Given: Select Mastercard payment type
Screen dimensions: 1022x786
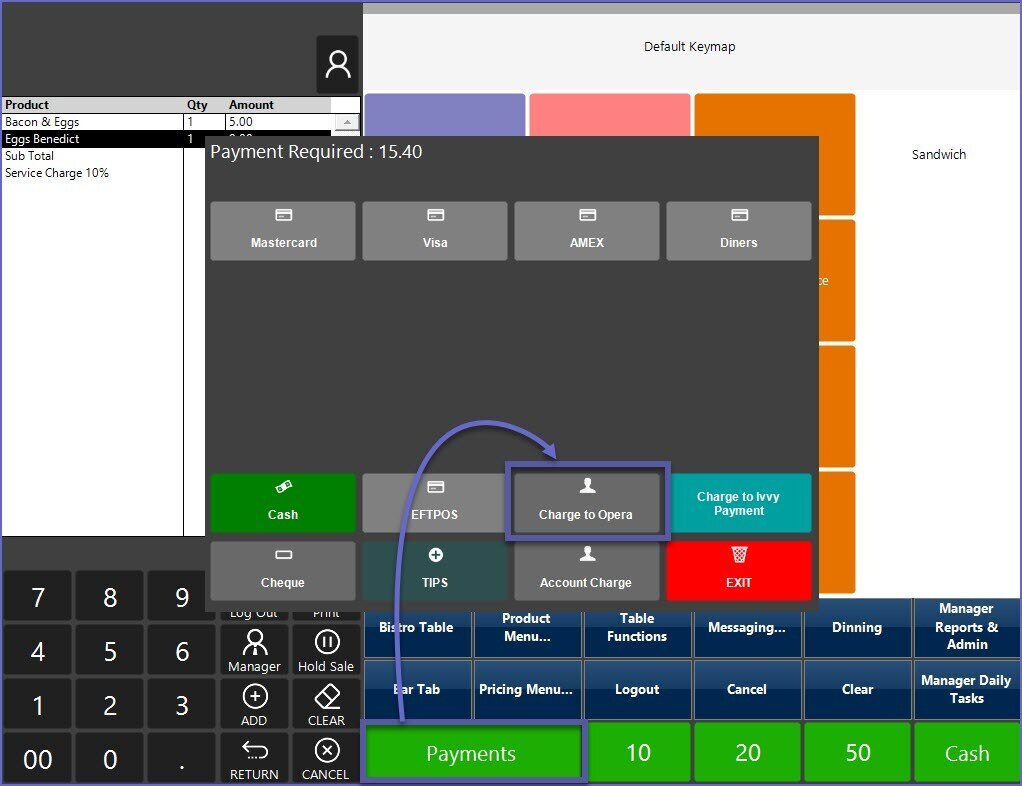Looking at the screenshot, I should [283, 231].
